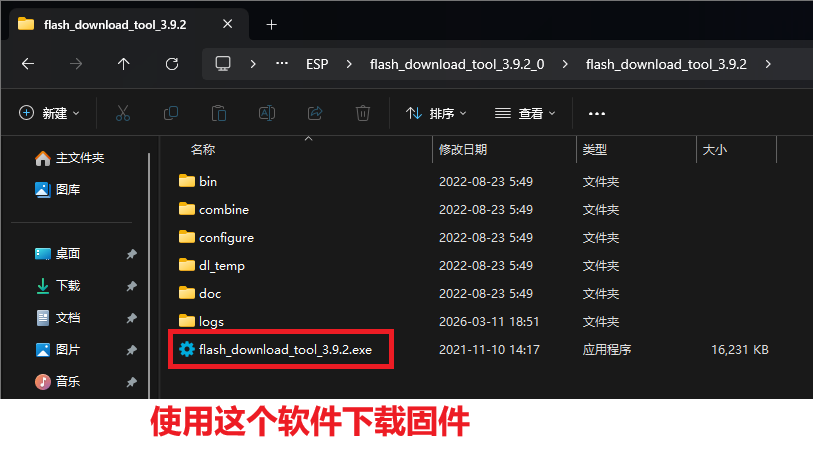
Task: Expand the 排序 (Sort) dropdown menu
Action: point(436,114)
